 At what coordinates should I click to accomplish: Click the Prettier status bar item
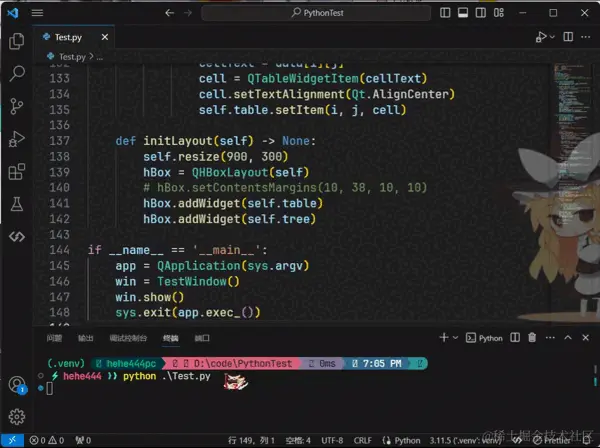tap(551, 440)
